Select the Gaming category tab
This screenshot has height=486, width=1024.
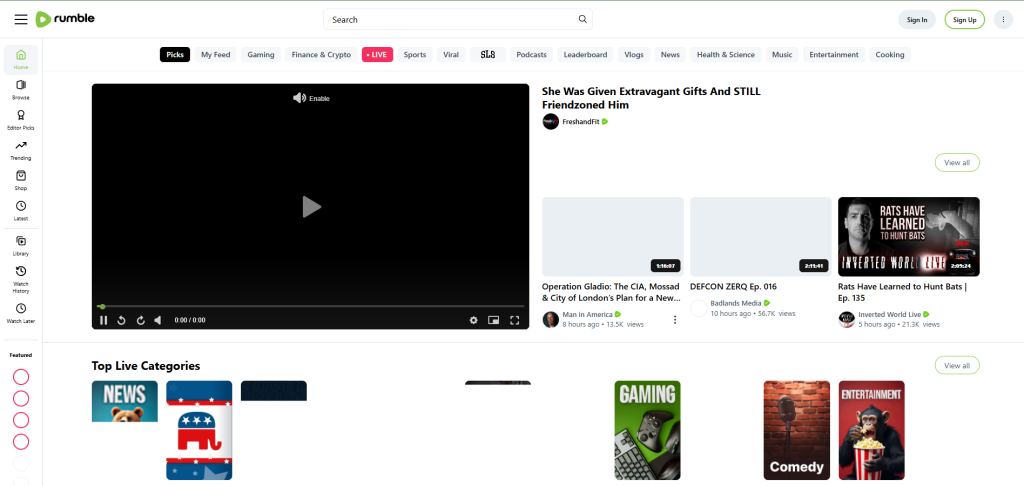(261, 55)
